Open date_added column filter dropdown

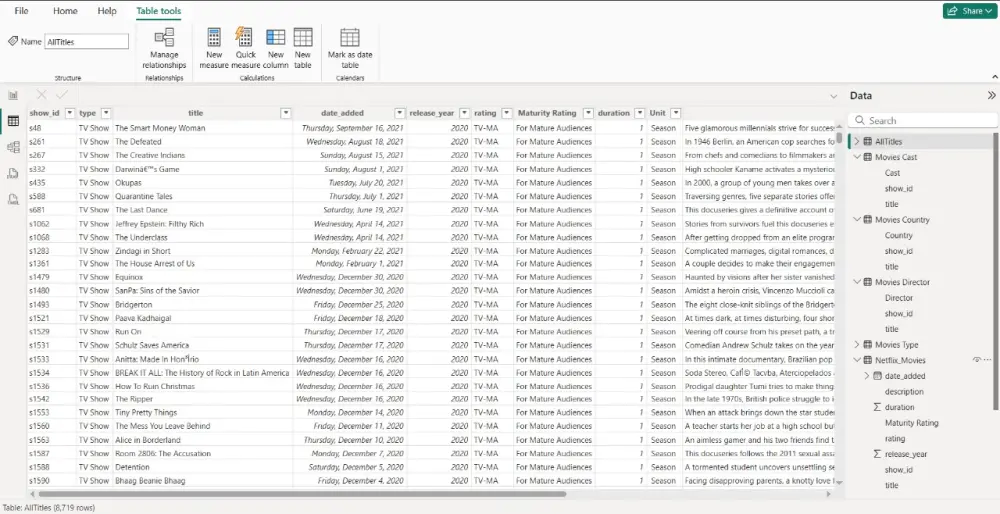[x=400, y=113]
